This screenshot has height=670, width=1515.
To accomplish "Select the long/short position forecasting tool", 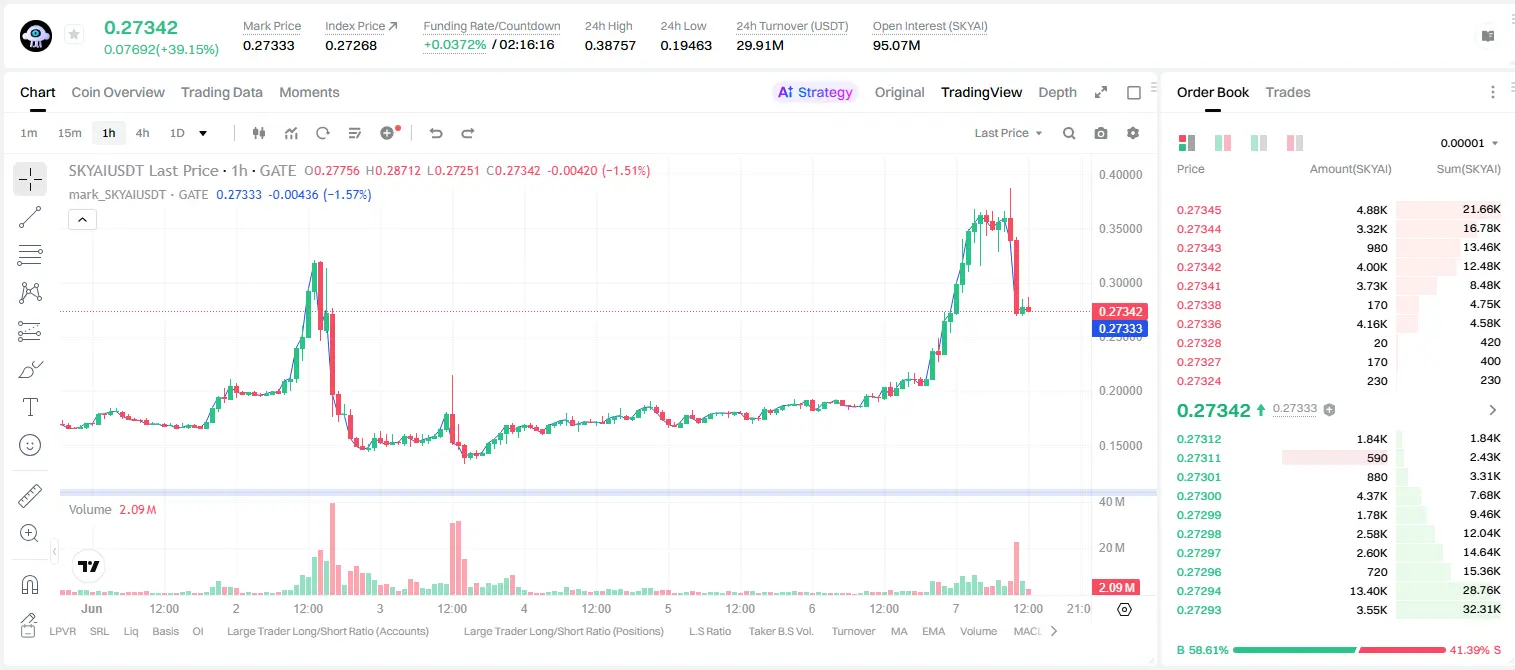I will point(30,331).
